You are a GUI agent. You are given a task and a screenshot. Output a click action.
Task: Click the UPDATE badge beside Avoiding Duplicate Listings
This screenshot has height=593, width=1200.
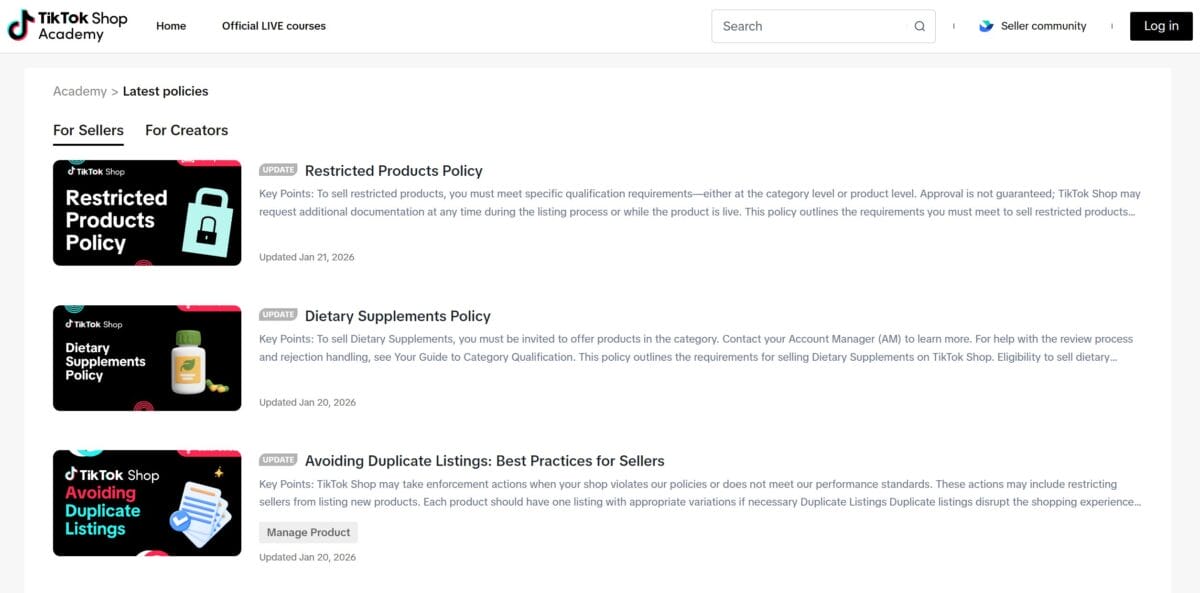tap(278, 460)
